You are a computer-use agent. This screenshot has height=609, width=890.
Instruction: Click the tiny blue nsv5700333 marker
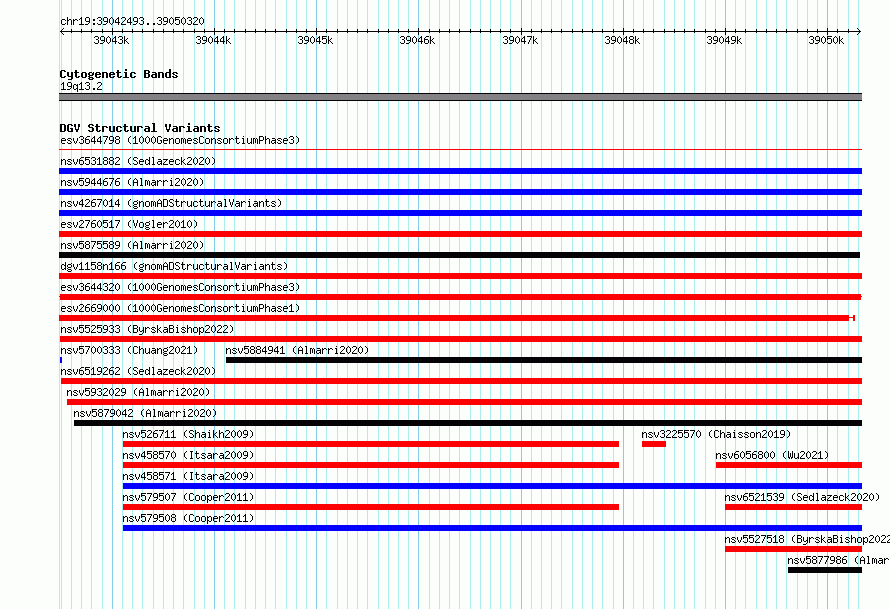(x=61, y=360)
